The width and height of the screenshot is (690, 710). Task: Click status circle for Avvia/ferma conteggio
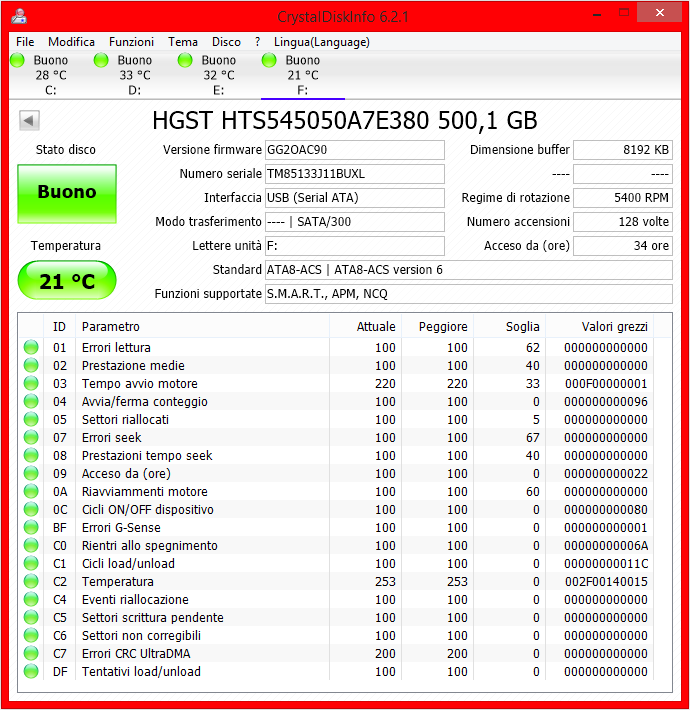click(31, 402)
